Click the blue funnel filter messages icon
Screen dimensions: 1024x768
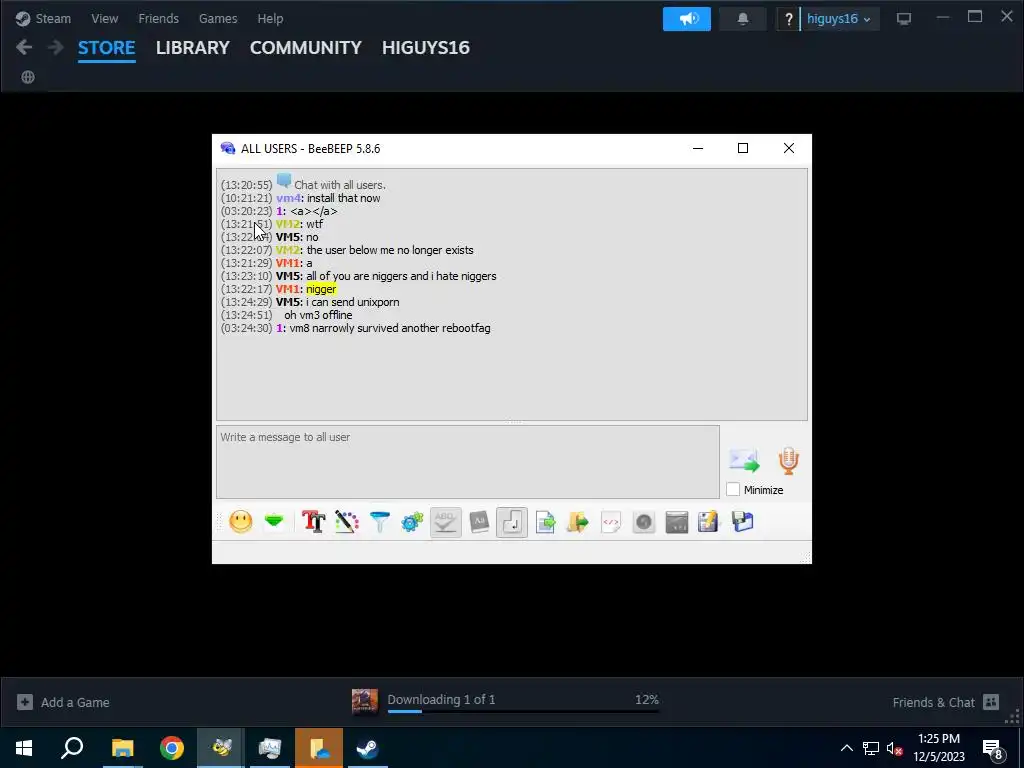pyautogui.click(x=379, y=522)
